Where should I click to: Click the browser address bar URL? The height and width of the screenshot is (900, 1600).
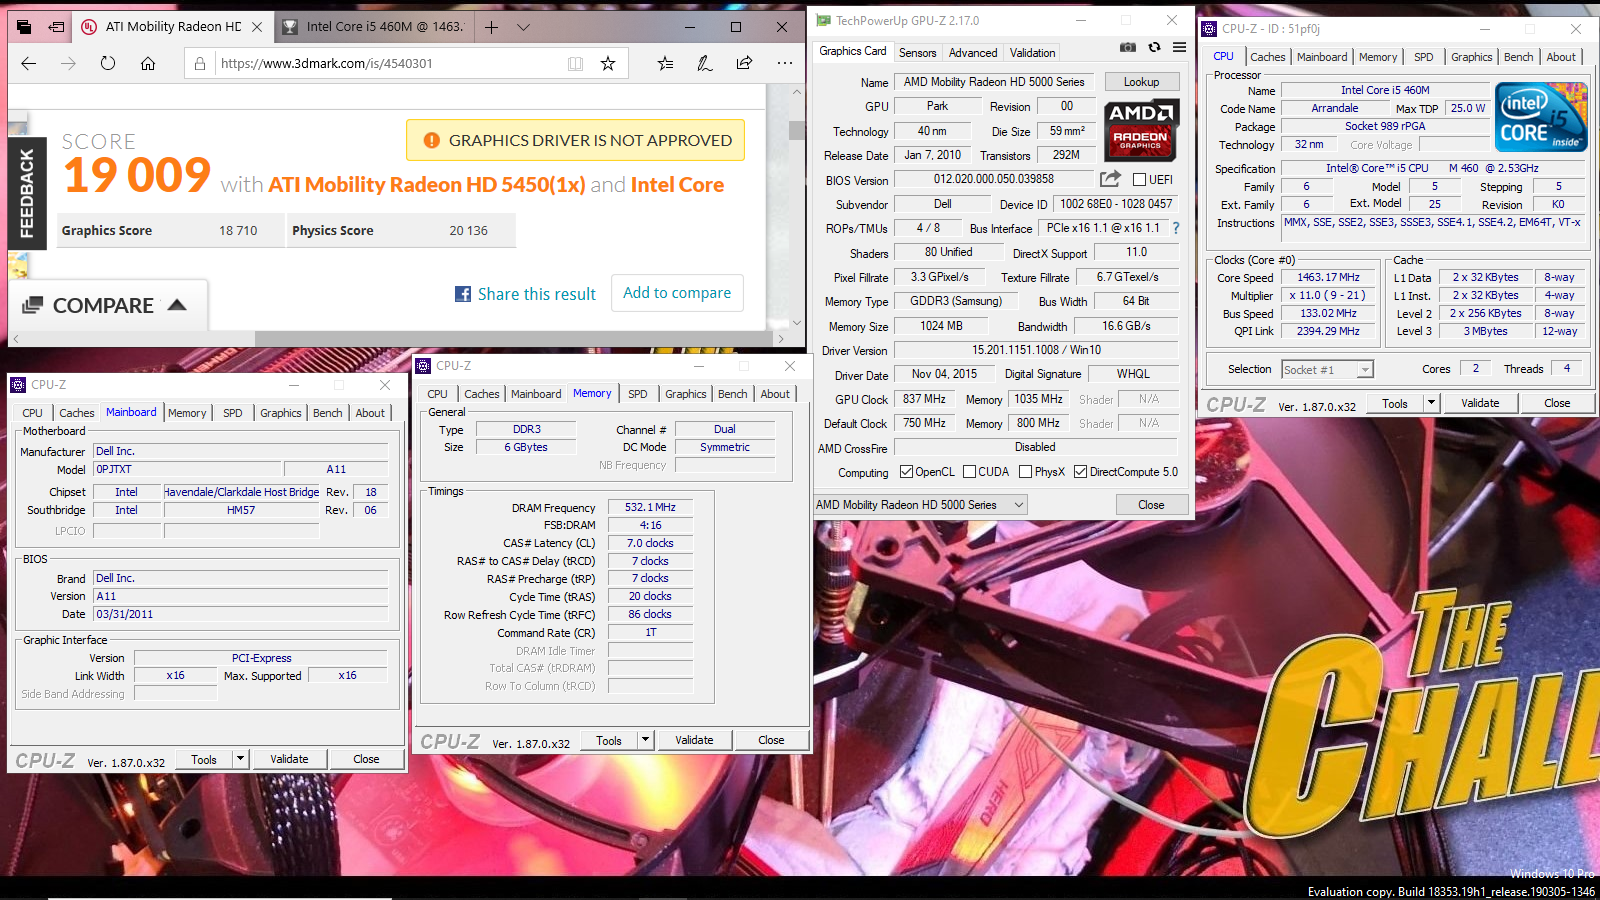[327, 63]
